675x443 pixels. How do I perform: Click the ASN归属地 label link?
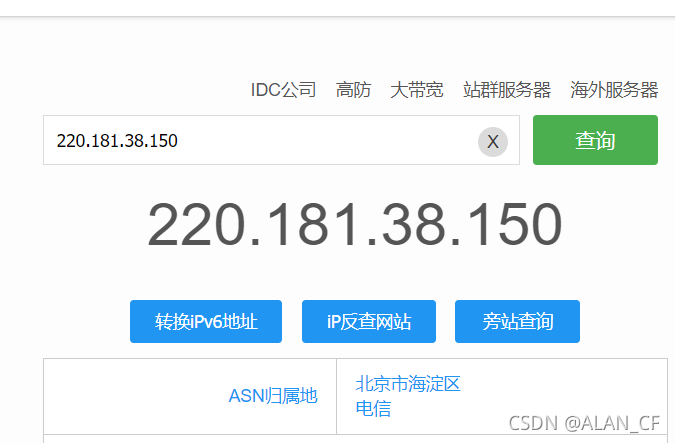pyautogui.click(x=273, y=396)
